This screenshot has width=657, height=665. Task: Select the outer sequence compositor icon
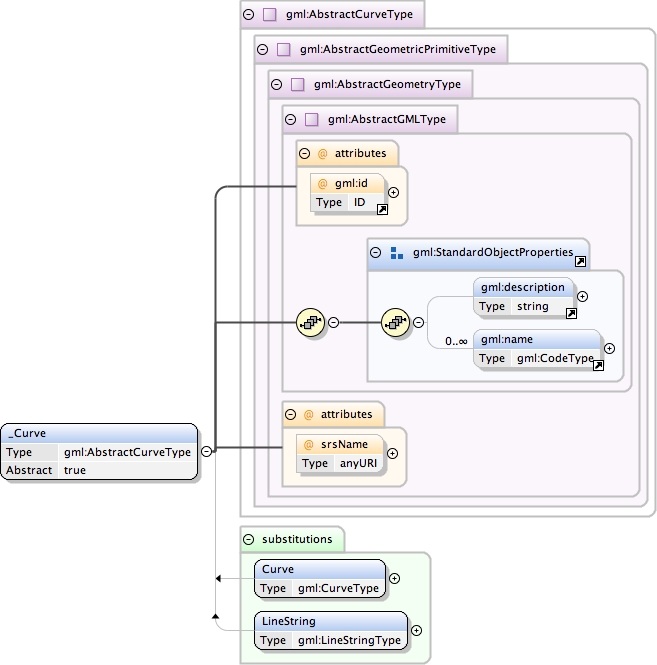pos(310,323)
